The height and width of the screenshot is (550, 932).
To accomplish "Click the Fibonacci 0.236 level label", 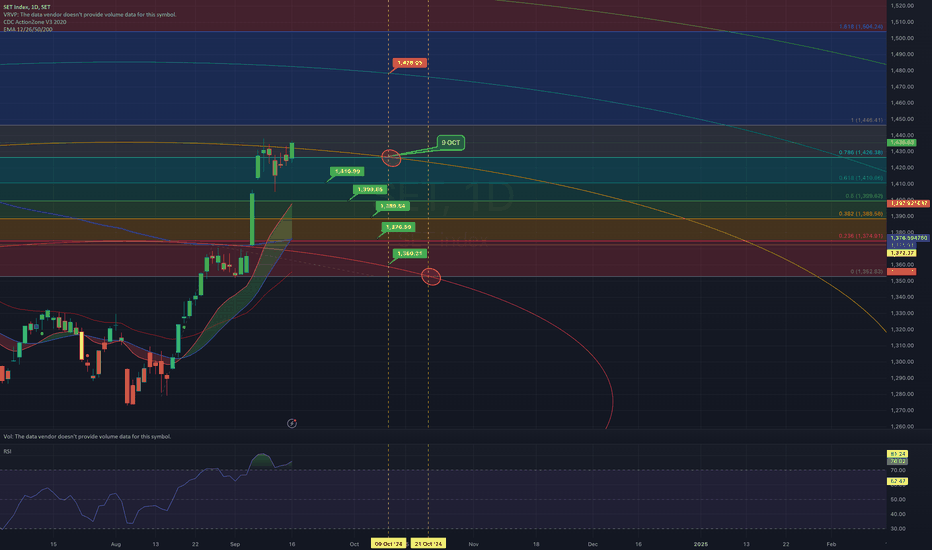I will [861, 236].
